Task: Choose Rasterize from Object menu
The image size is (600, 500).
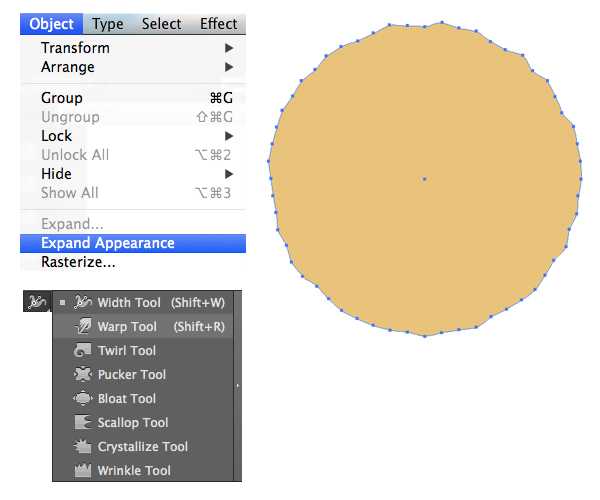Action: (78, 262)
